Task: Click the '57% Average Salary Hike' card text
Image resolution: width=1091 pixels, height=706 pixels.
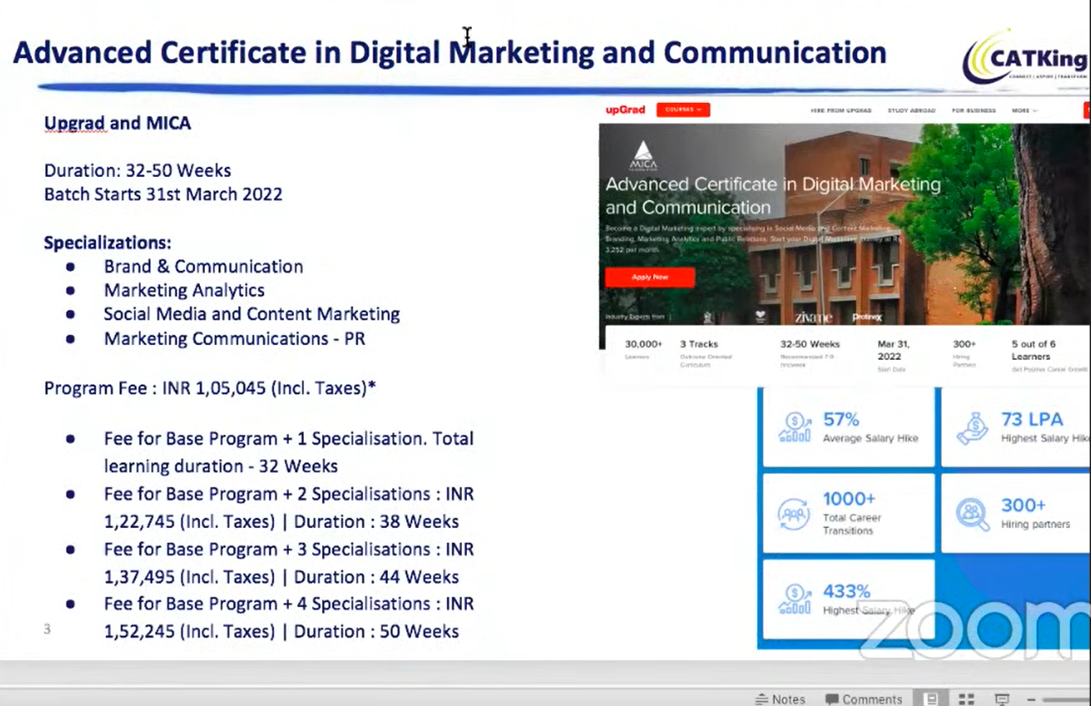Action: (870, 427)
